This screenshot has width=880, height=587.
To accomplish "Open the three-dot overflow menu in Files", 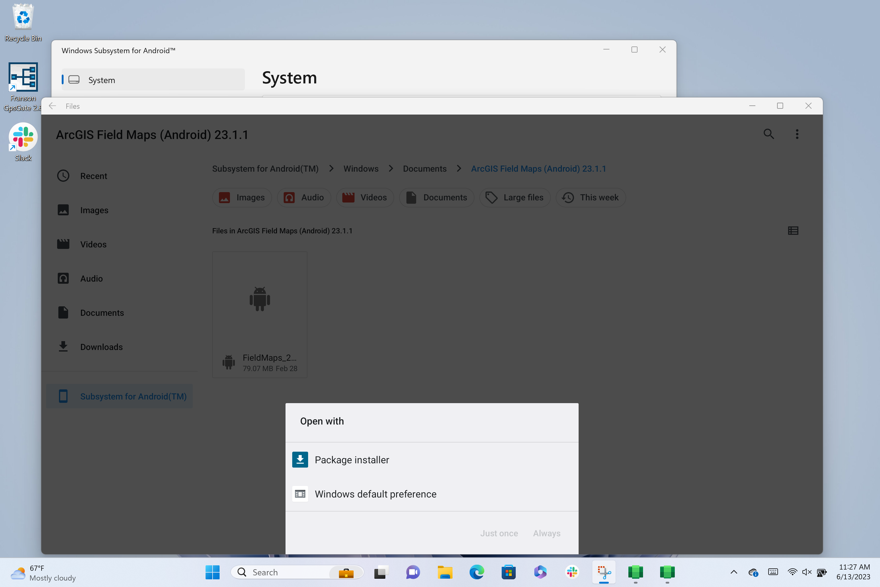I will tap(796, 134).
